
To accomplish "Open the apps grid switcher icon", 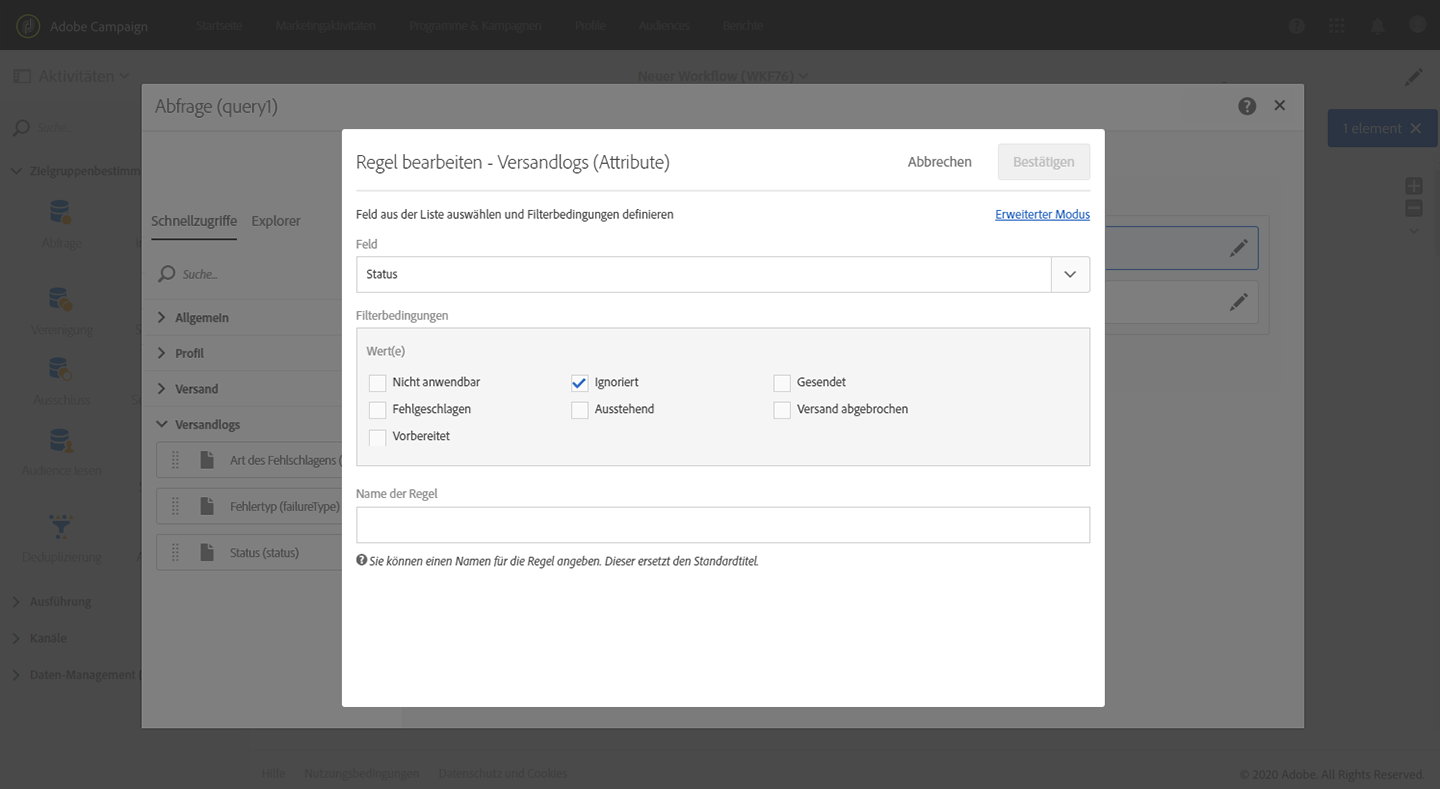I will pyautogui.click(x=1337, y=26).
